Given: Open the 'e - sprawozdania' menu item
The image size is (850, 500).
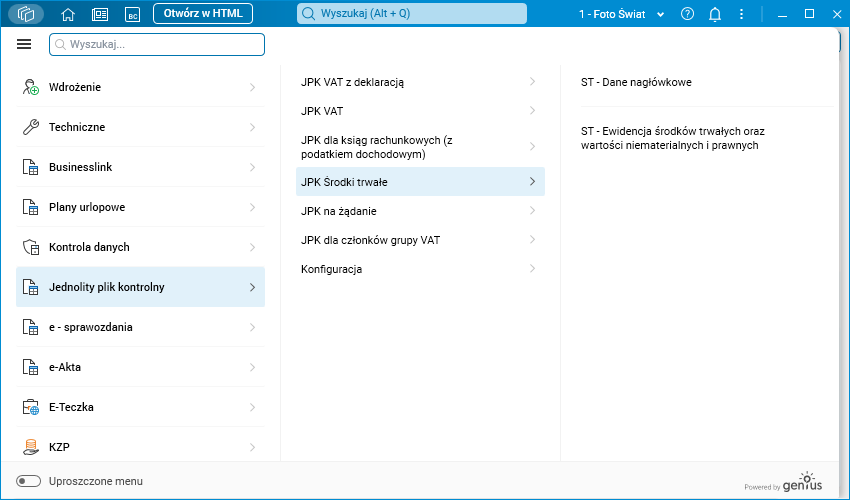Looking at the screenshot, I should [91, 327].
